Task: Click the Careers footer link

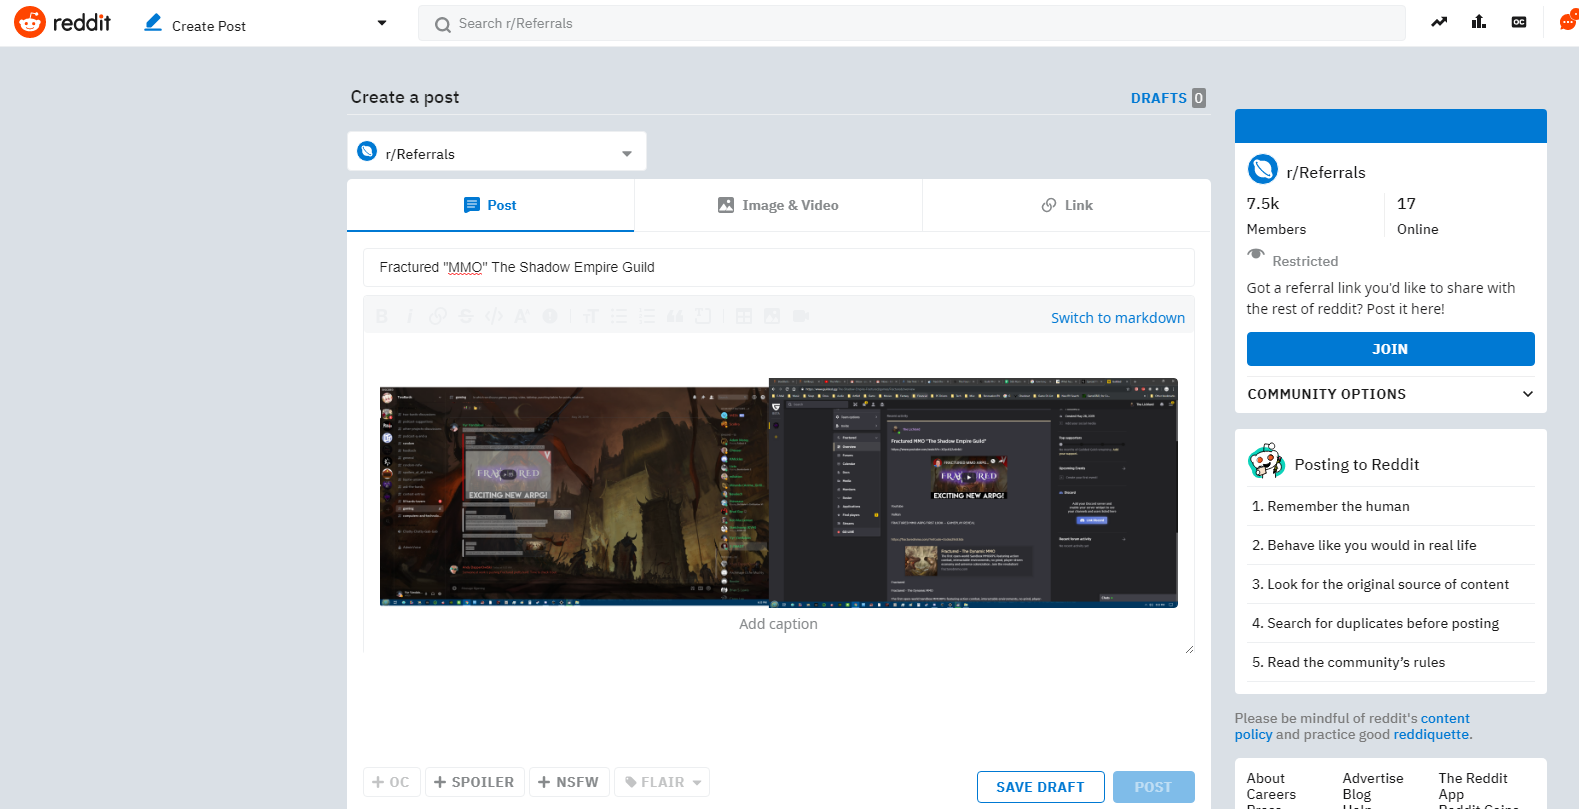Action: click(x=1271, y=794)
